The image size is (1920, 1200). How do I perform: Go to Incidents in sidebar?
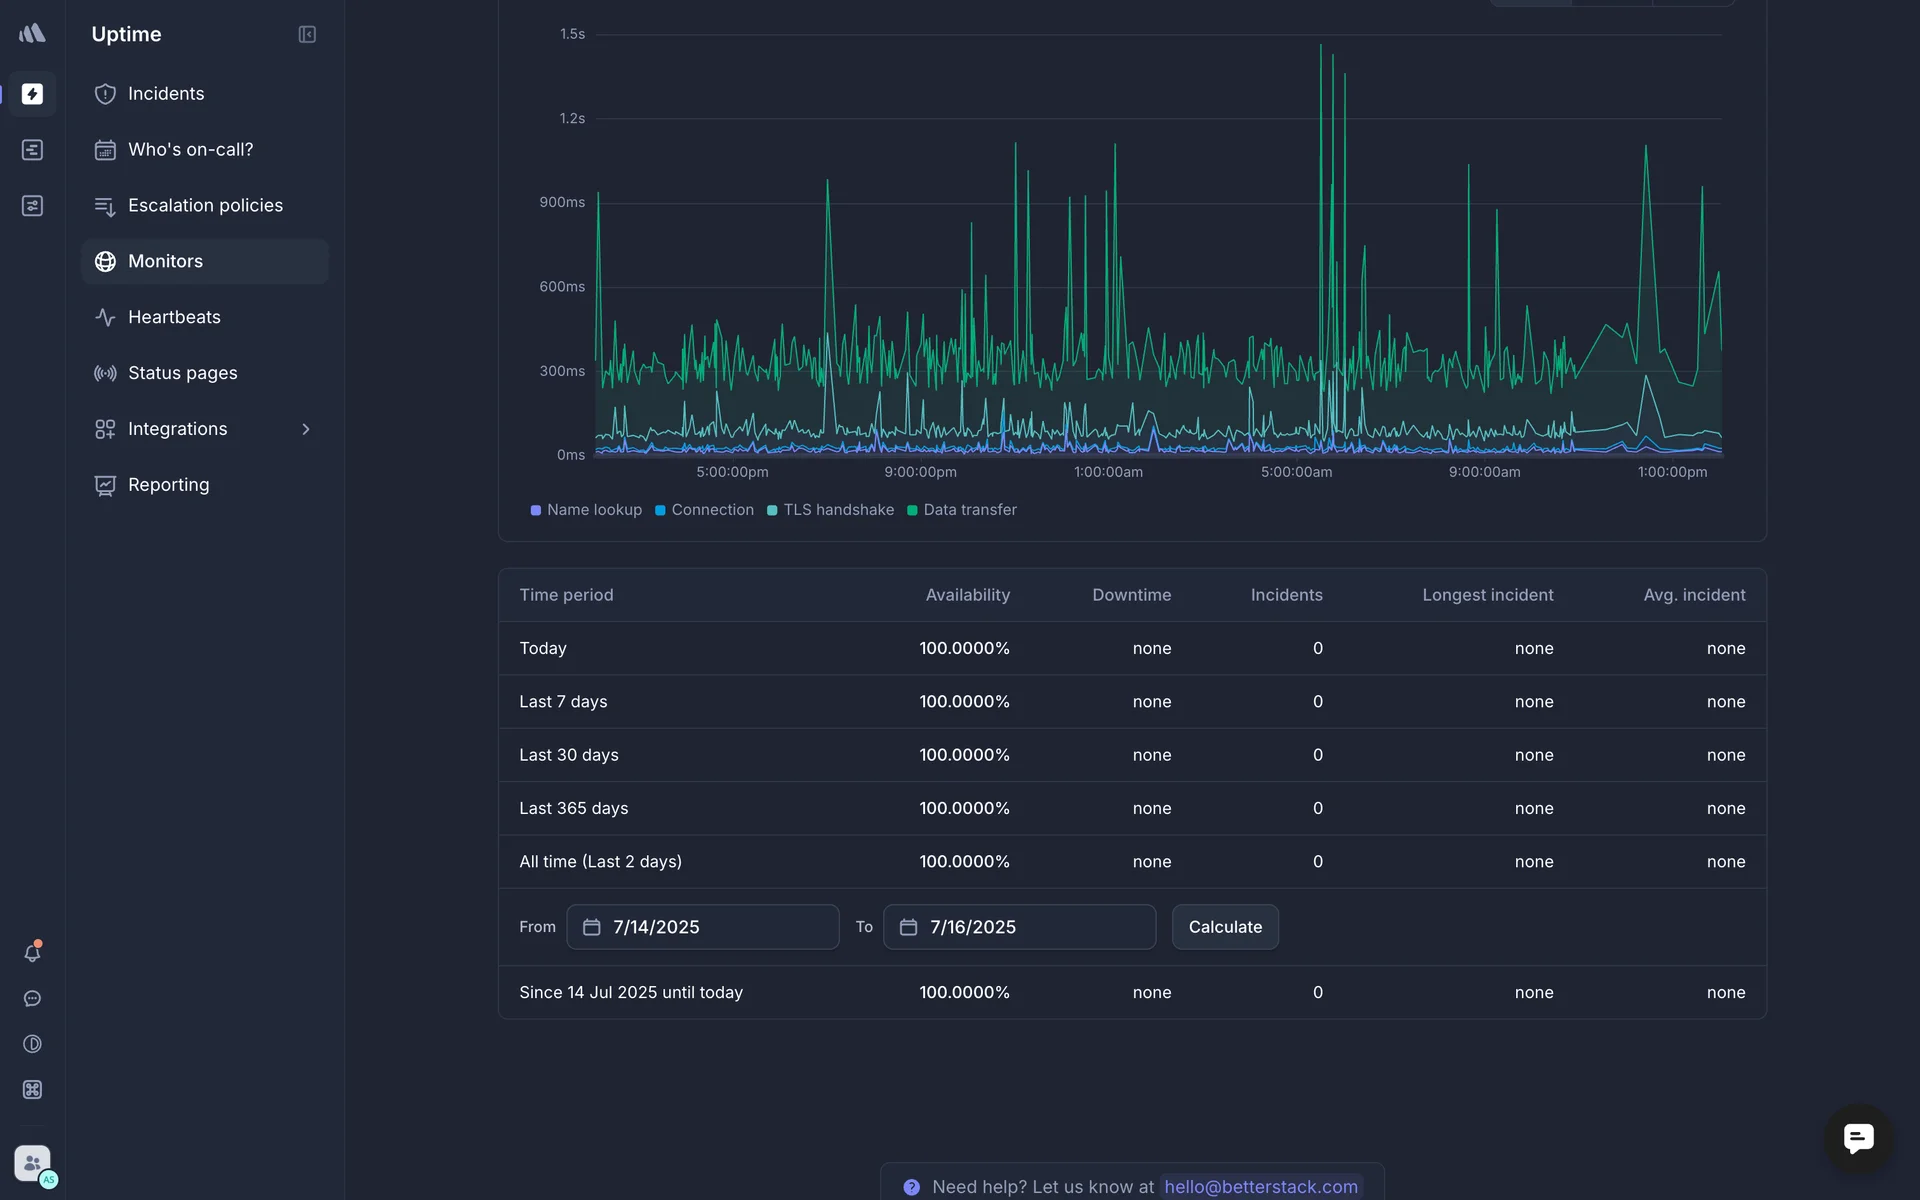tap(166, 94)
